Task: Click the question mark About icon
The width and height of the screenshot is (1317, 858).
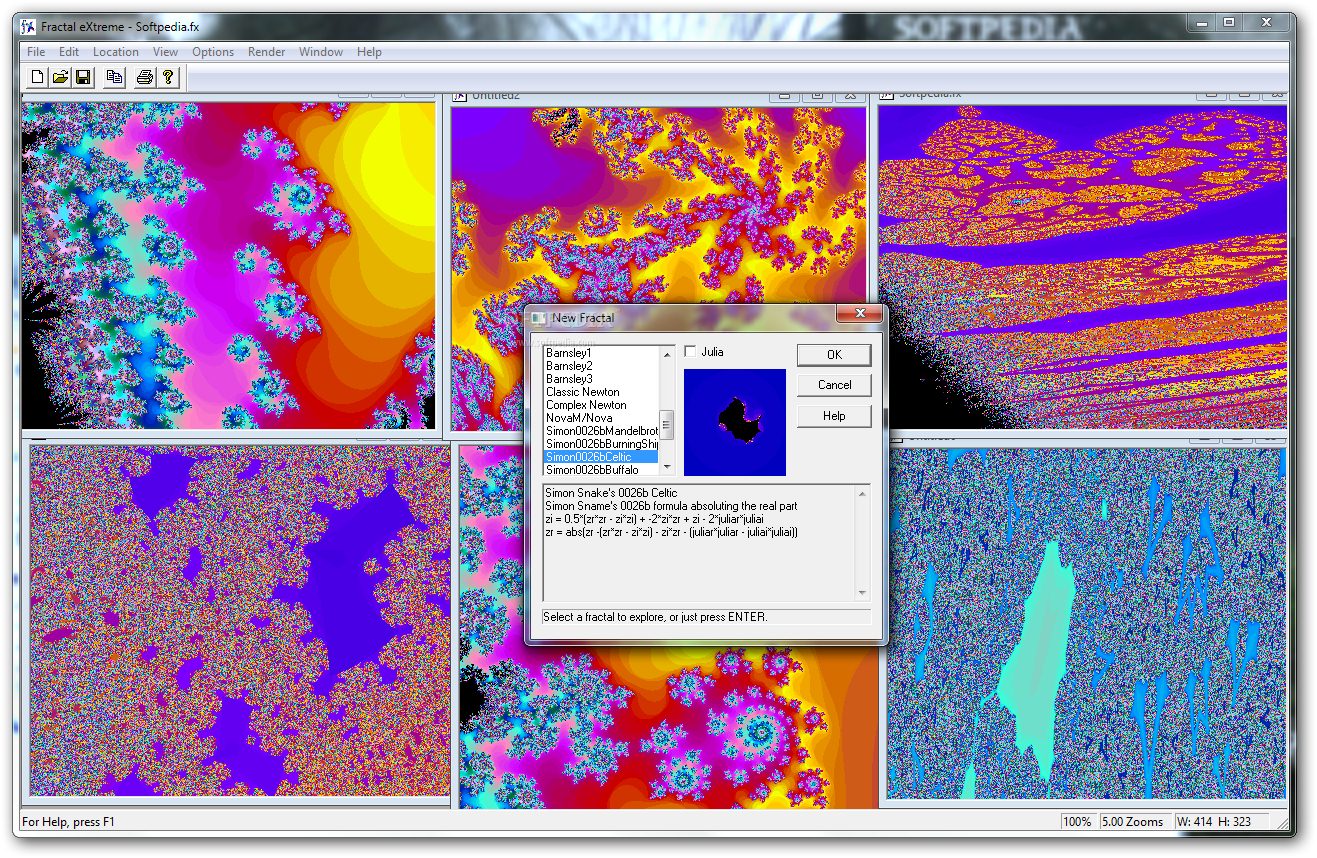Action: (168, 77)
